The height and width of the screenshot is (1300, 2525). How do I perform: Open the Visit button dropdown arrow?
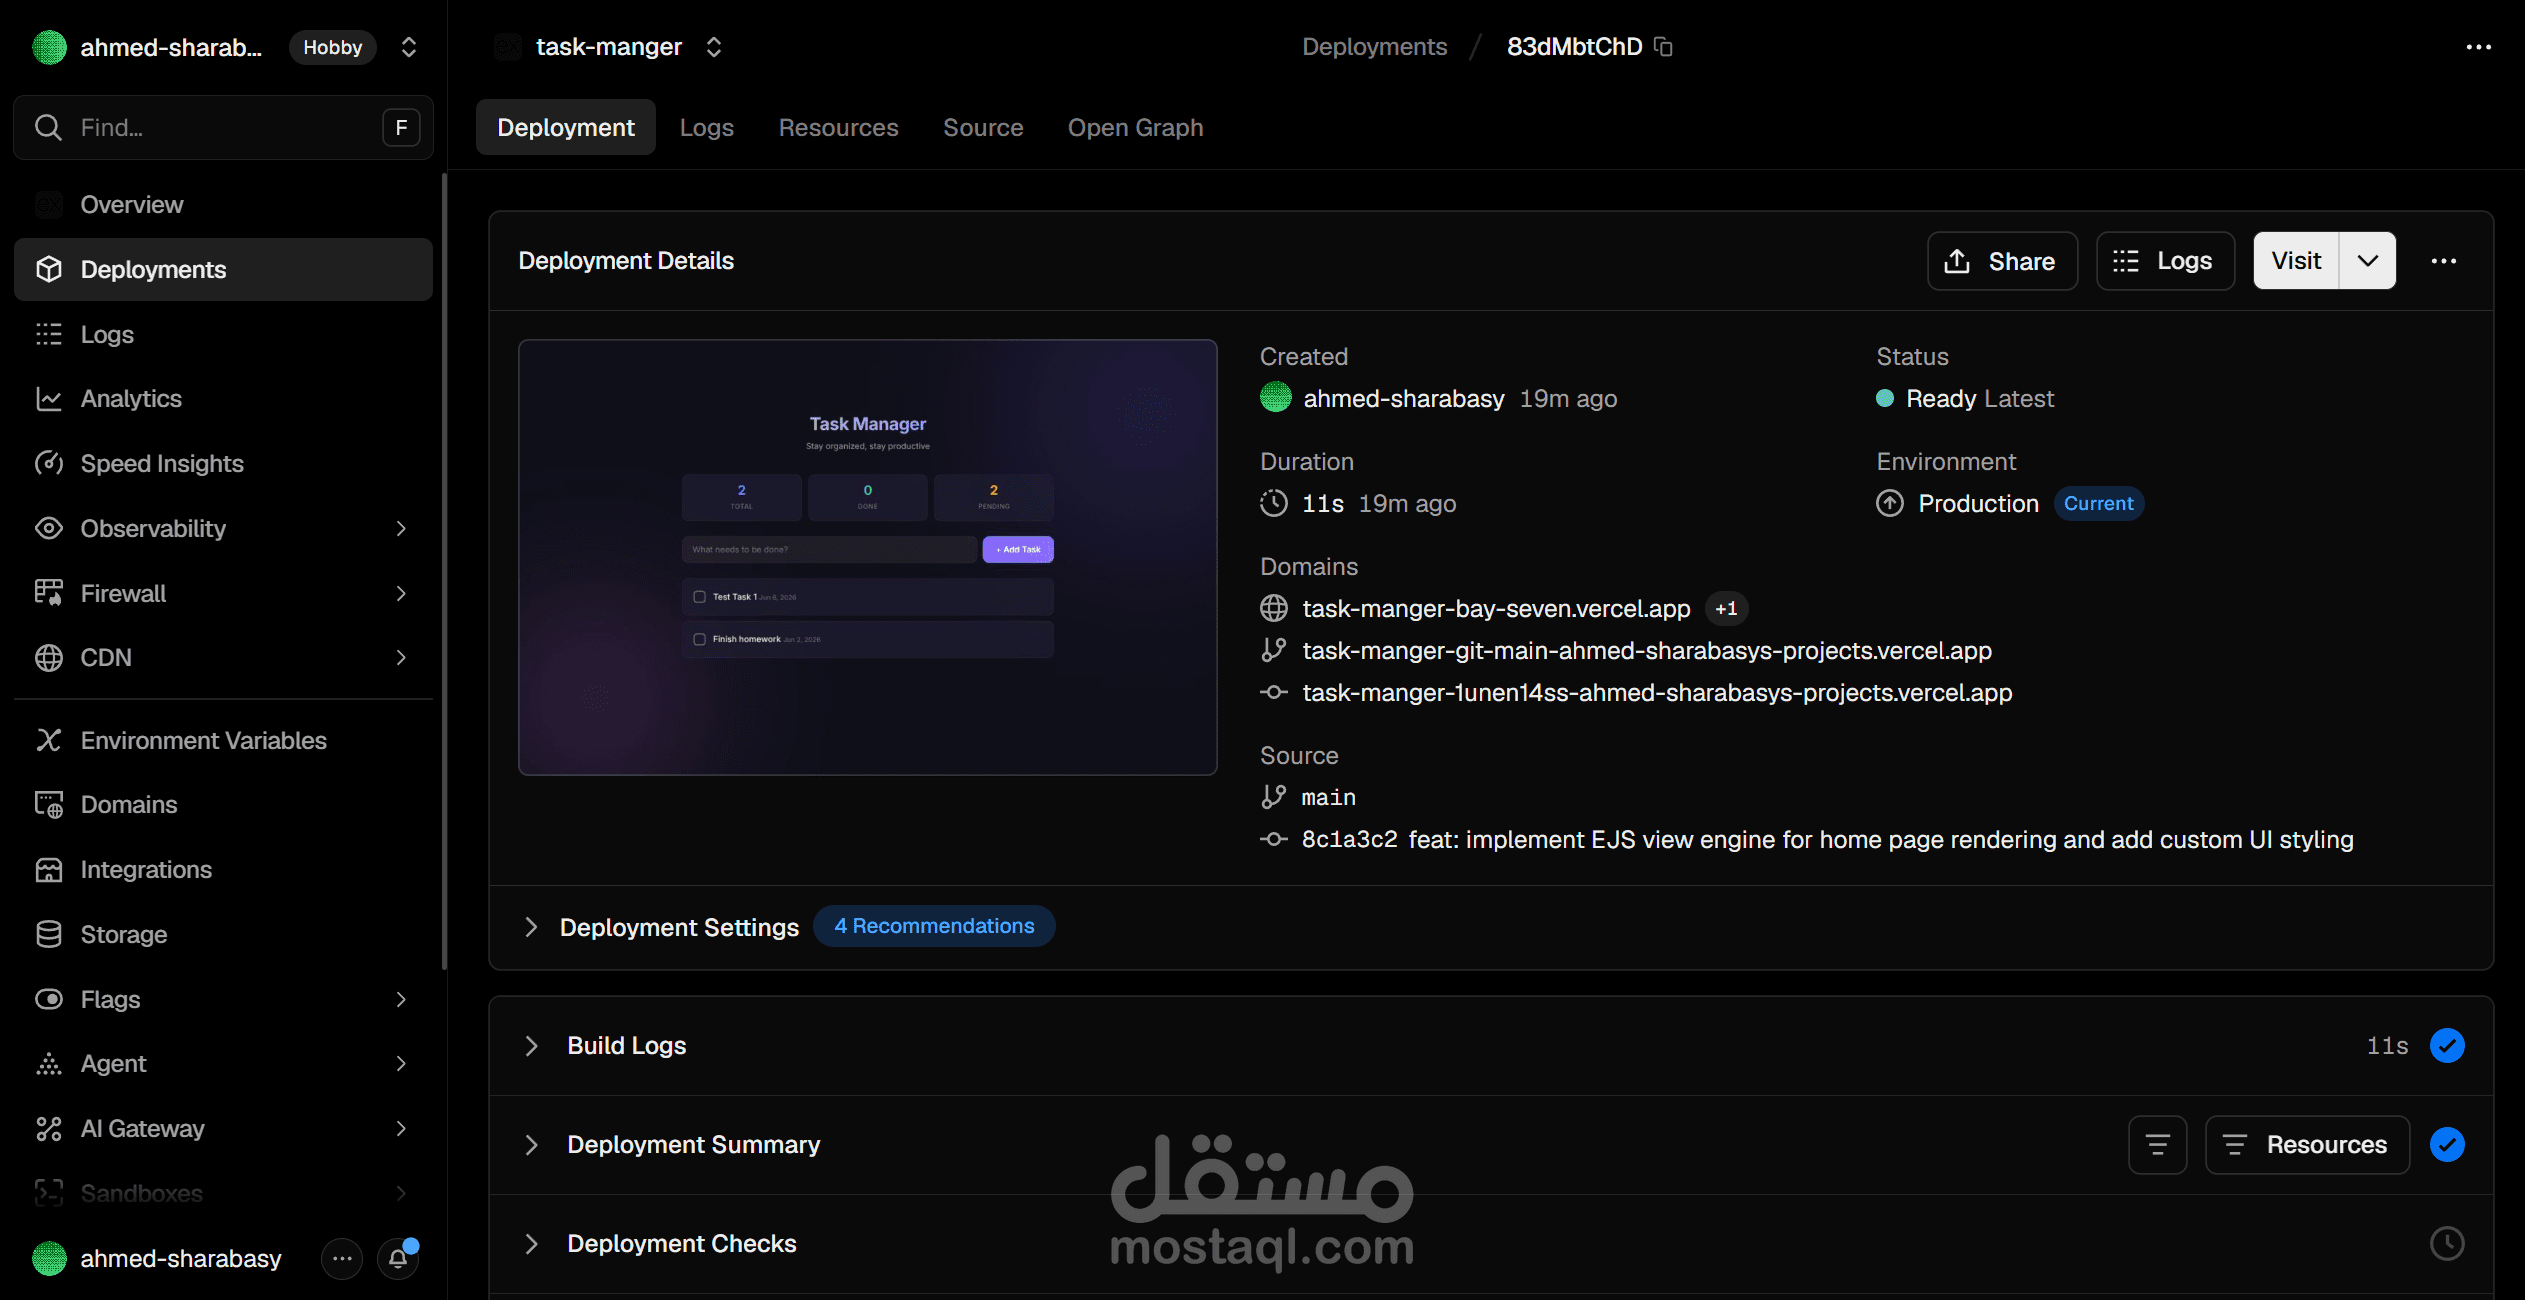click(2367, 261)
